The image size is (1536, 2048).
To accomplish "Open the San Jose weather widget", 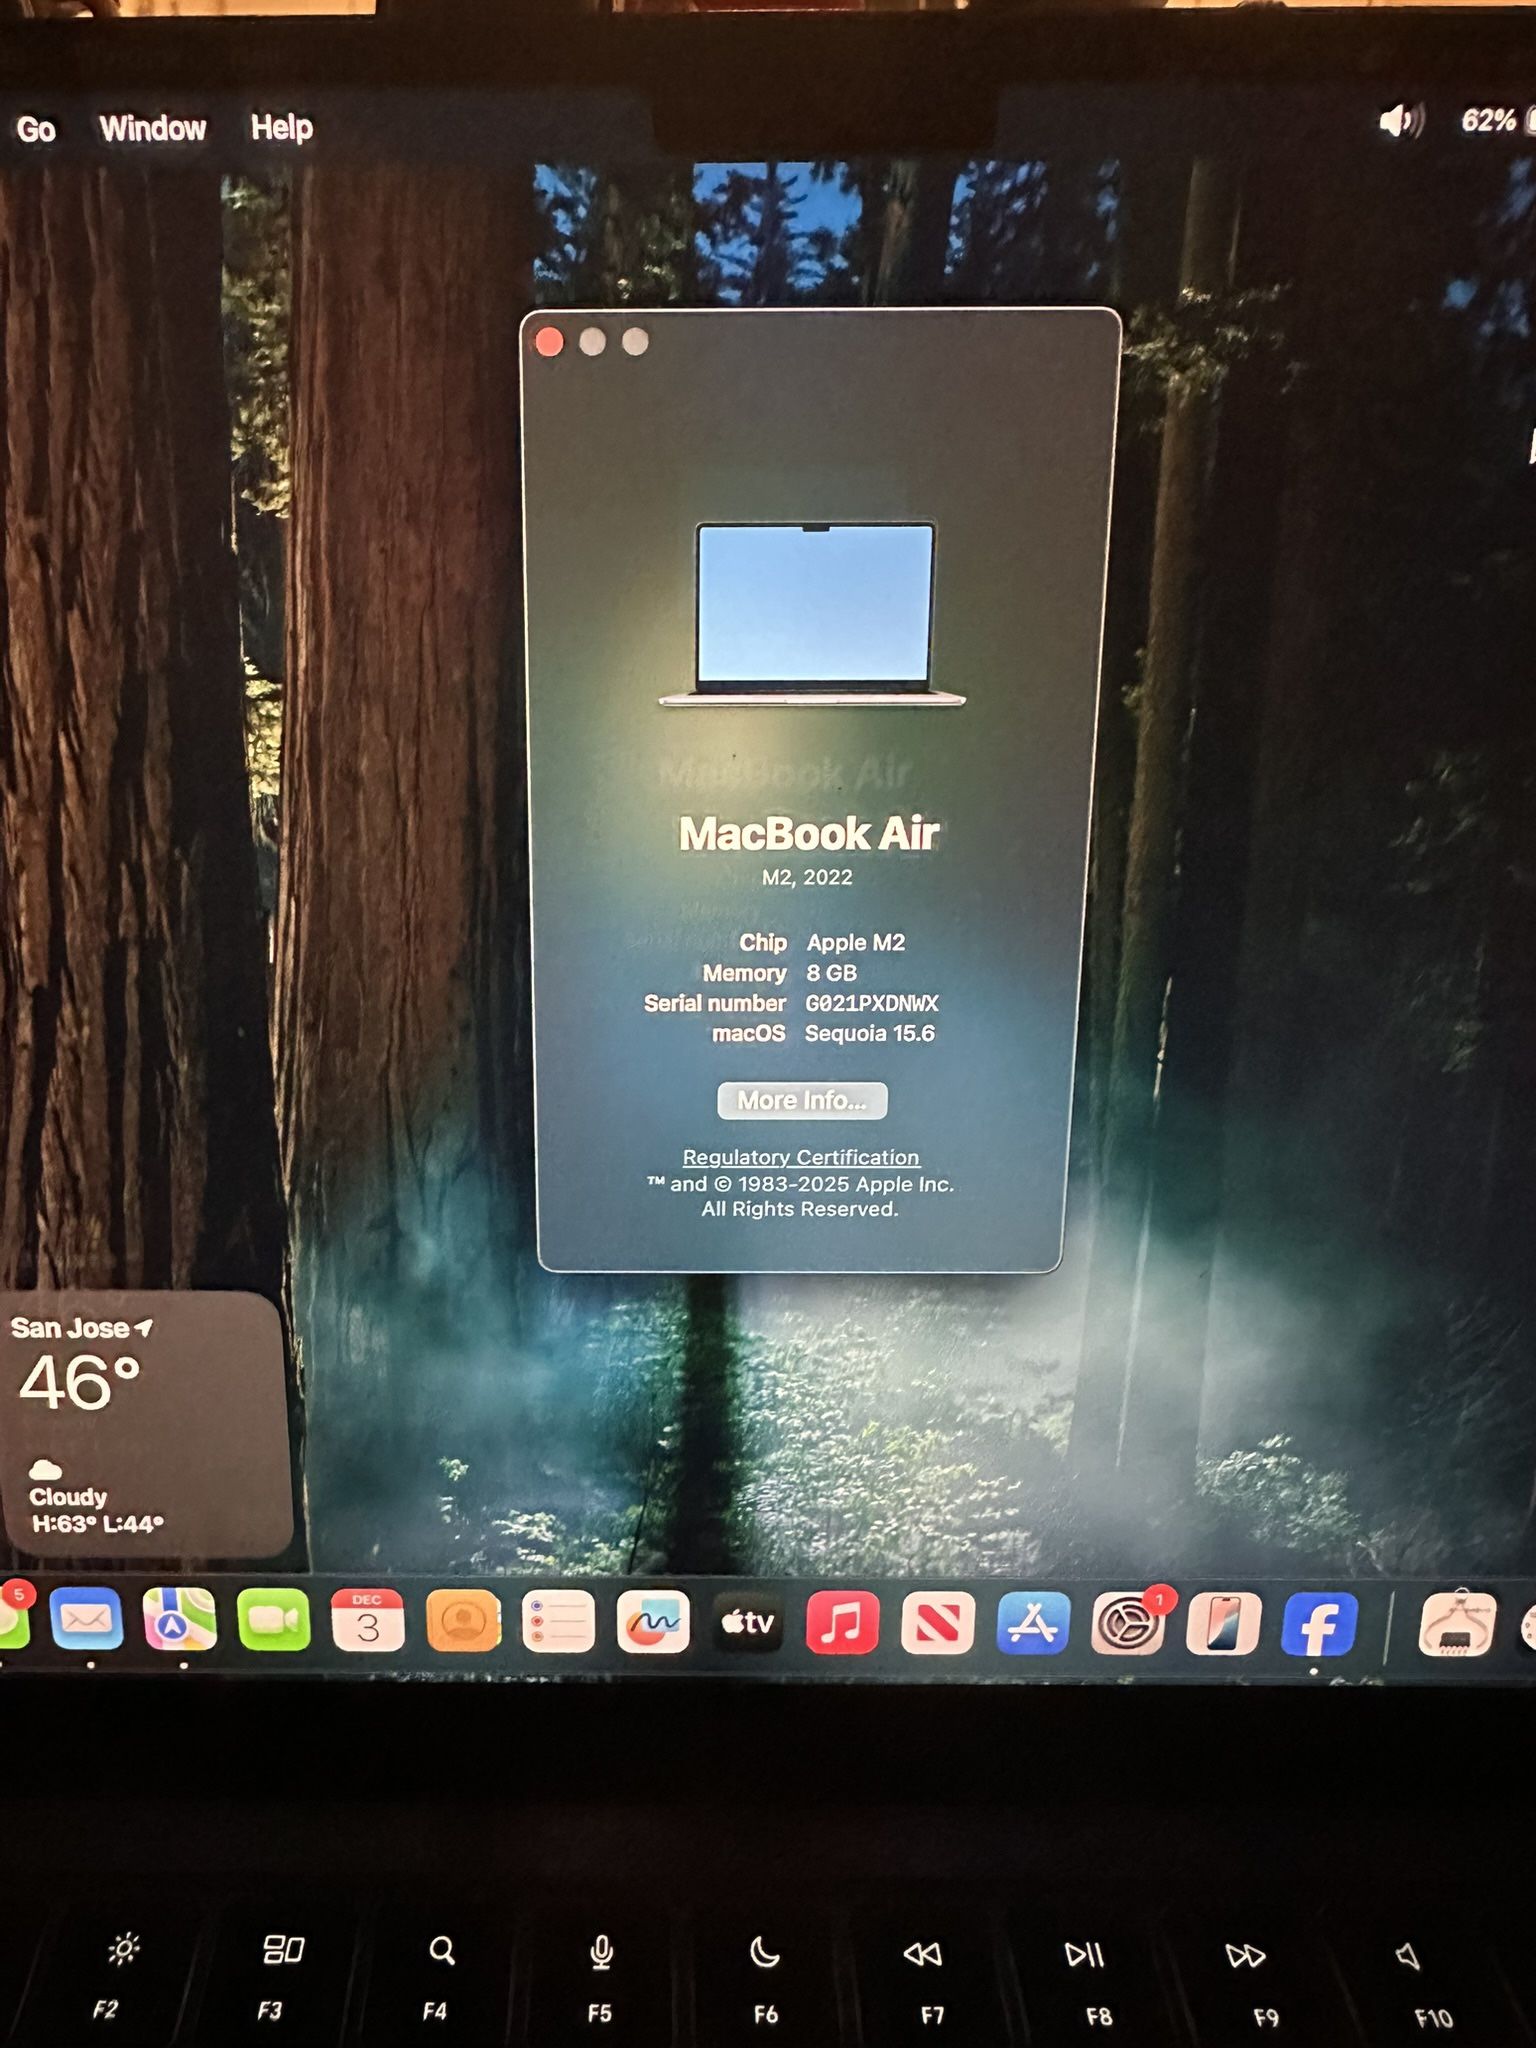I will pos(147,1424).
